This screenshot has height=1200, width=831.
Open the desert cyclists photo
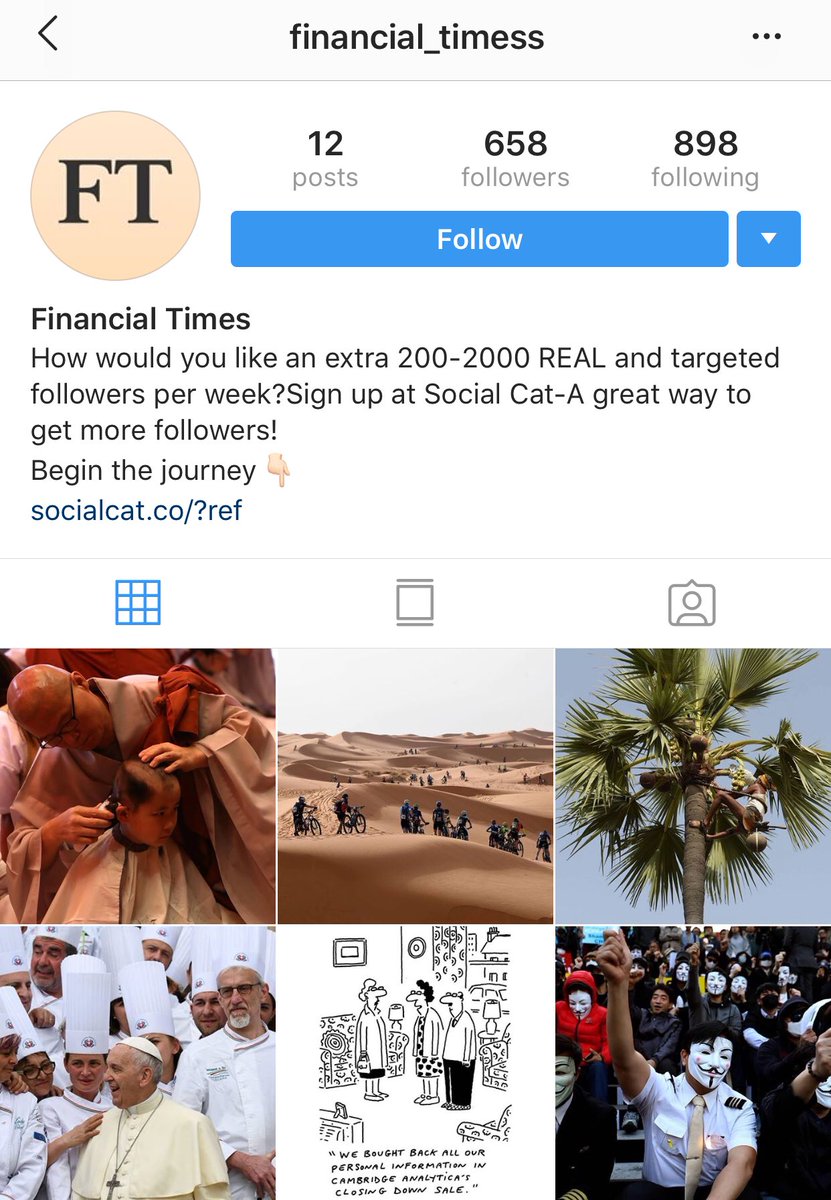415,785
